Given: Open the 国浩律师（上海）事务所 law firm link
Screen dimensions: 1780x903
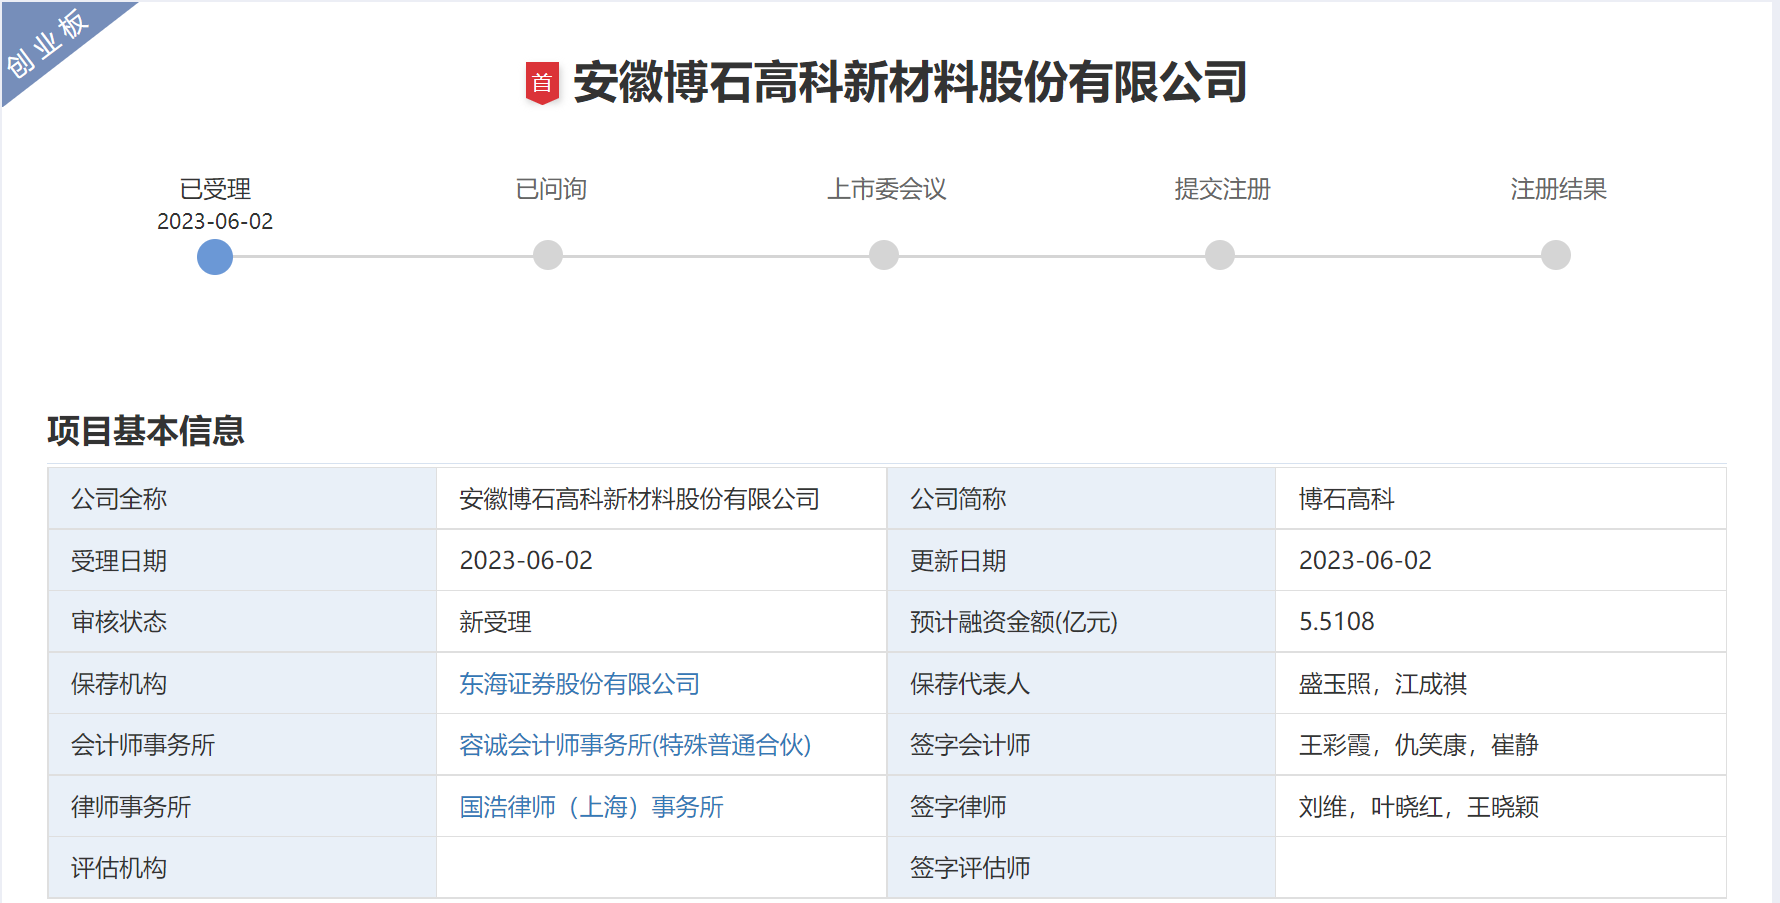Looking at the screenshot, I should point(590,807).
